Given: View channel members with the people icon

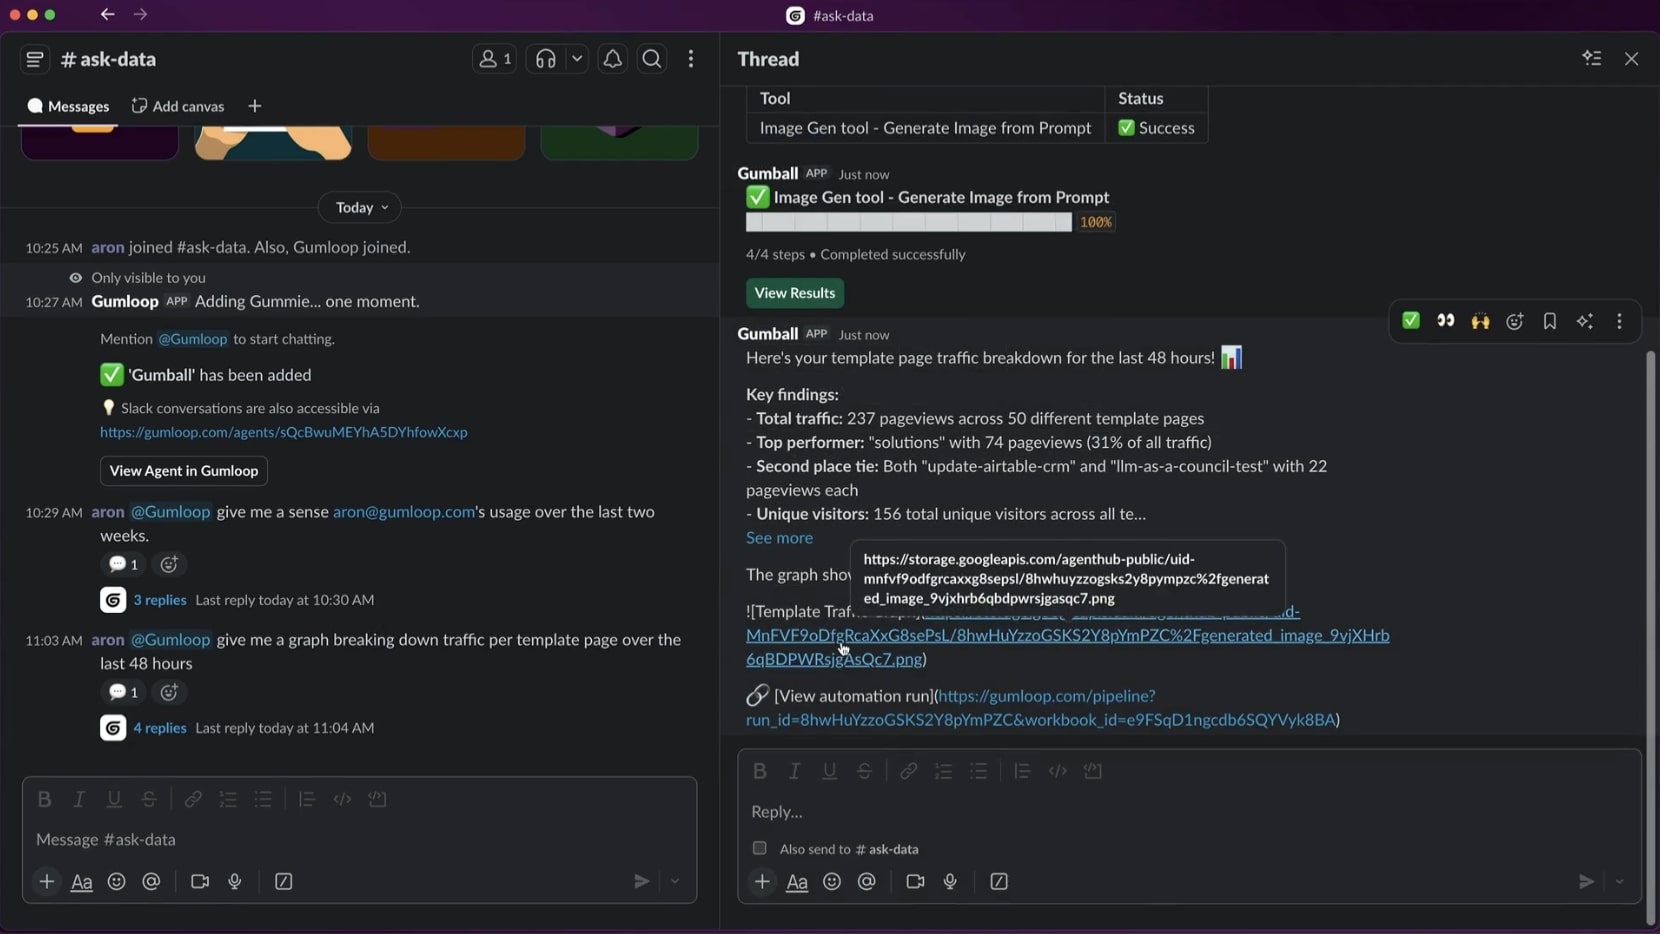Looking at the screenshot, I should 494,58.
